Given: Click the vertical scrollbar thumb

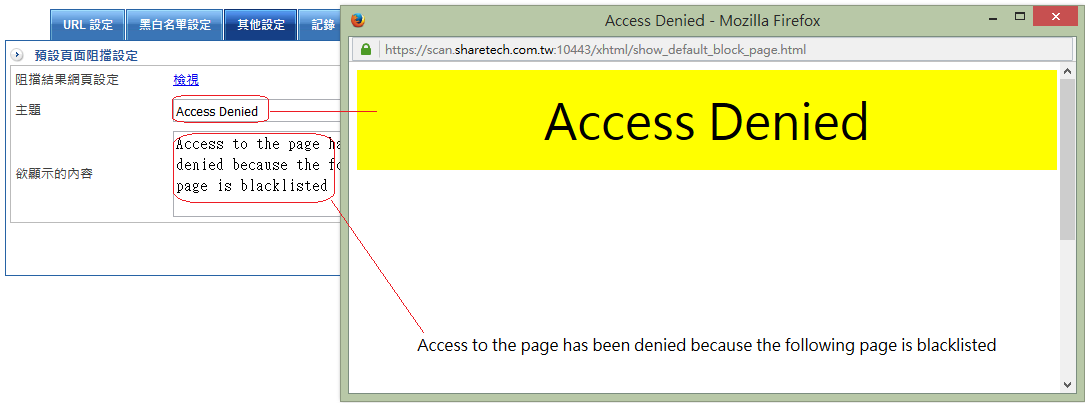Looking at the screenshot, I should pyautogui.click(x=1067, y=160).
